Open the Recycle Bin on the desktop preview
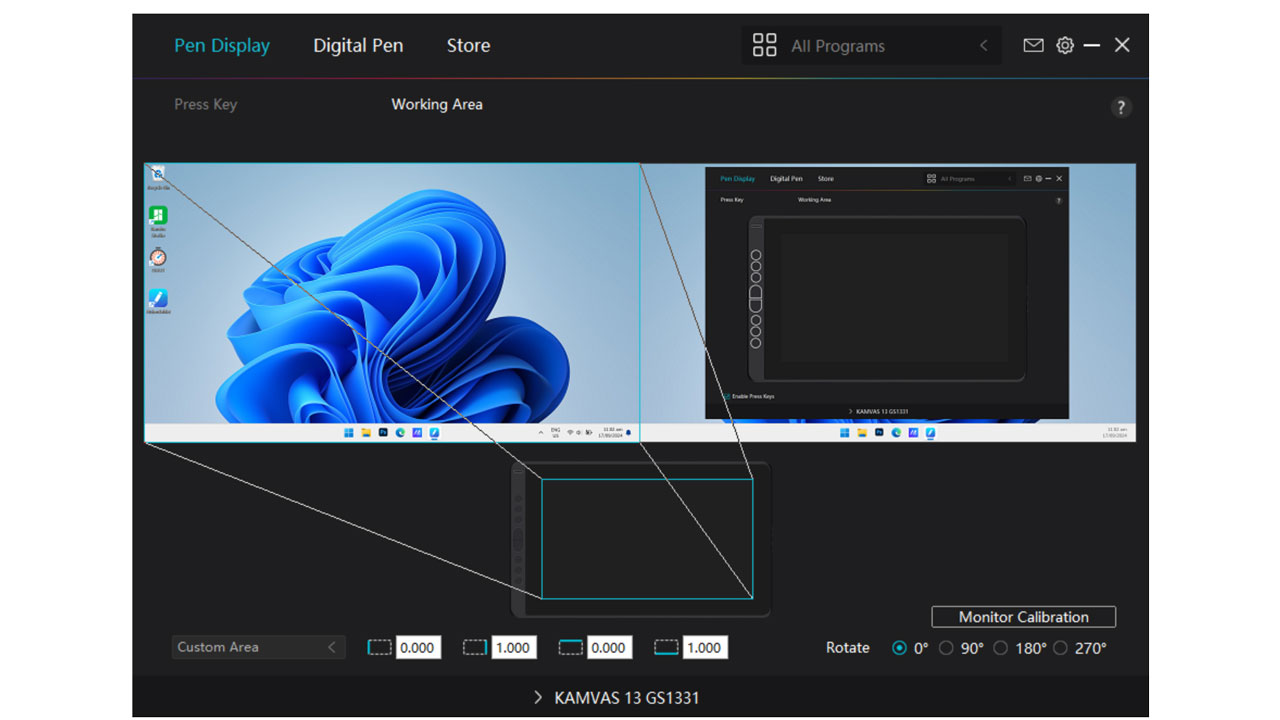 coord(158,172)
